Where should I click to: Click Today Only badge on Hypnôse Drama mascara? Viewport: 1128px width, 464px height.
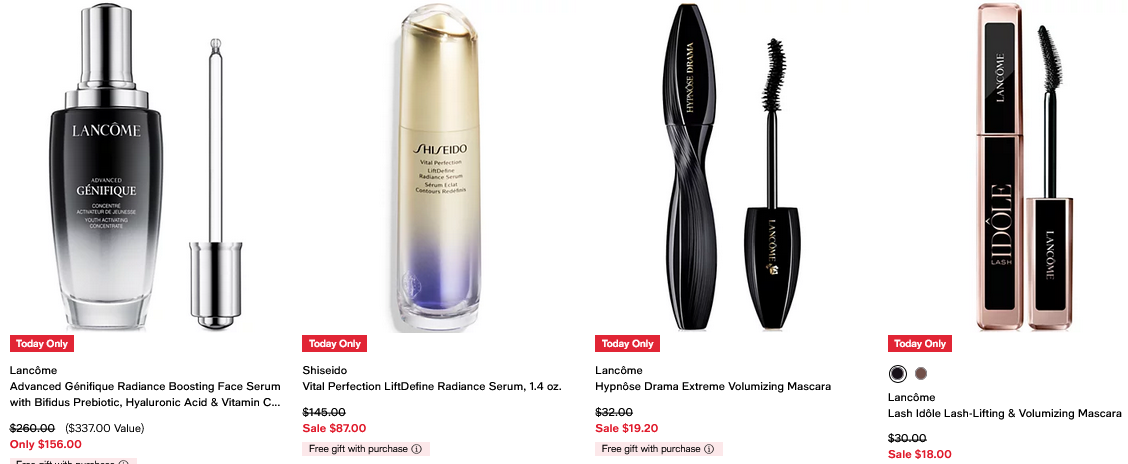click(627, 344)
